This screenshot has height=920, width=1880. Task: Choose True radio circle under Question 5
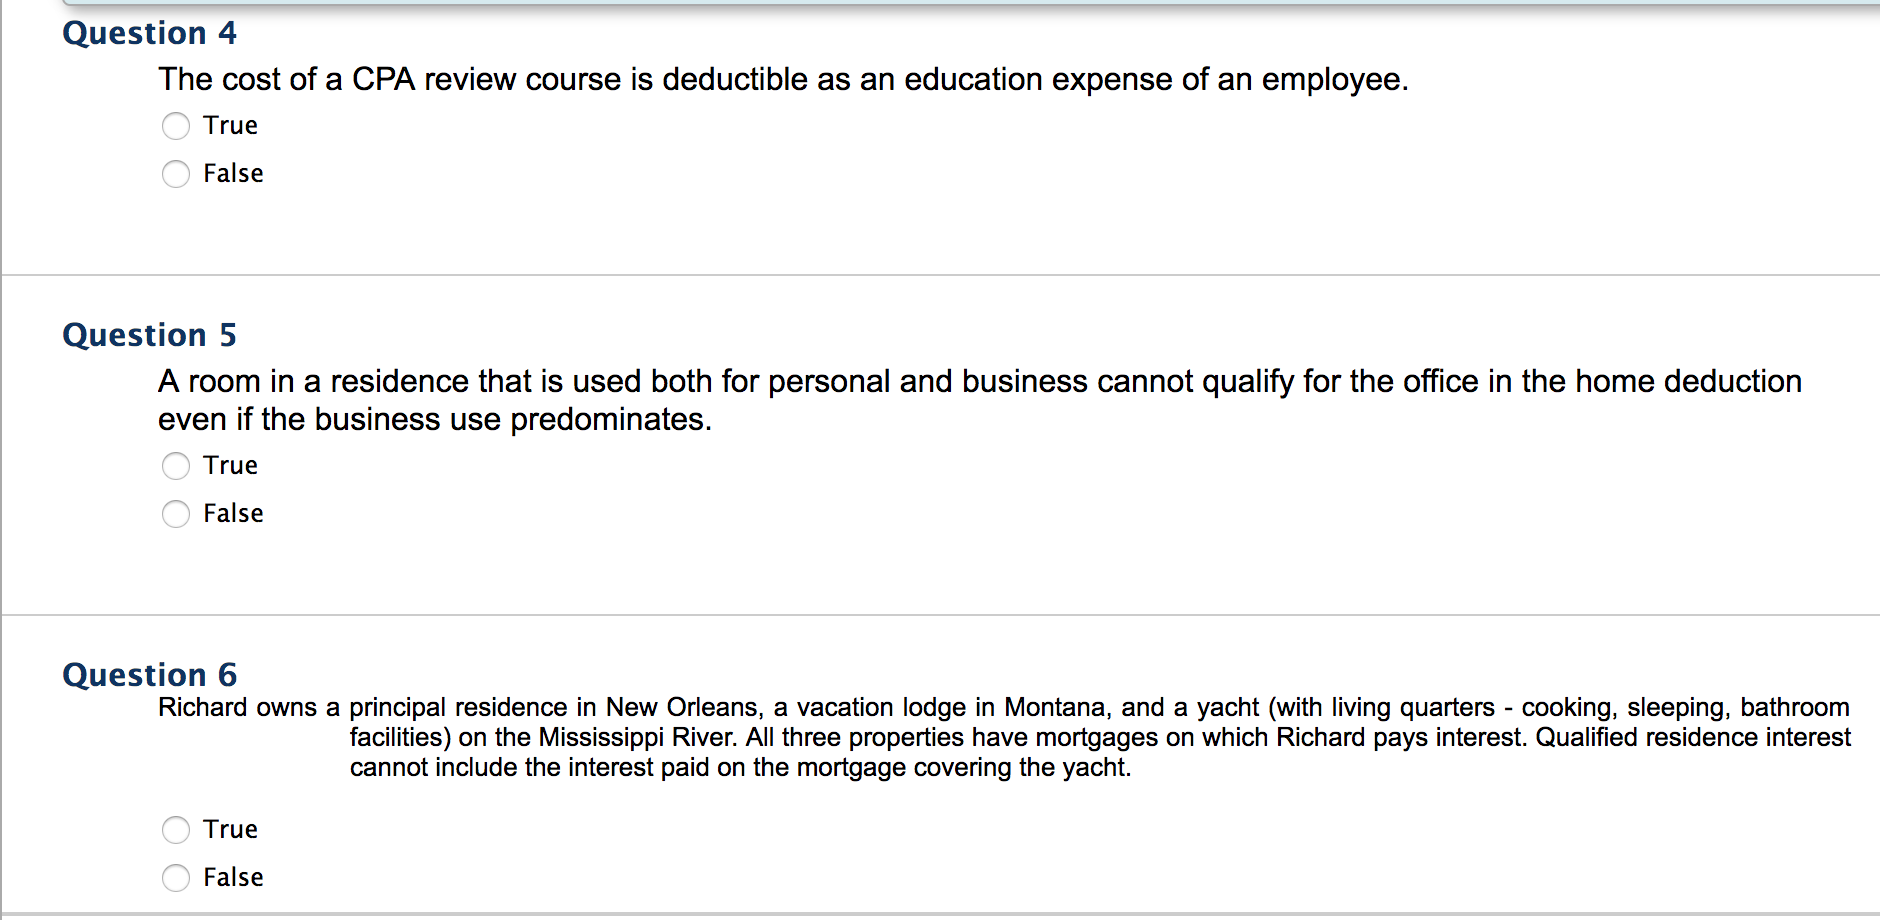pyautogui.click(x=176, y=466)
